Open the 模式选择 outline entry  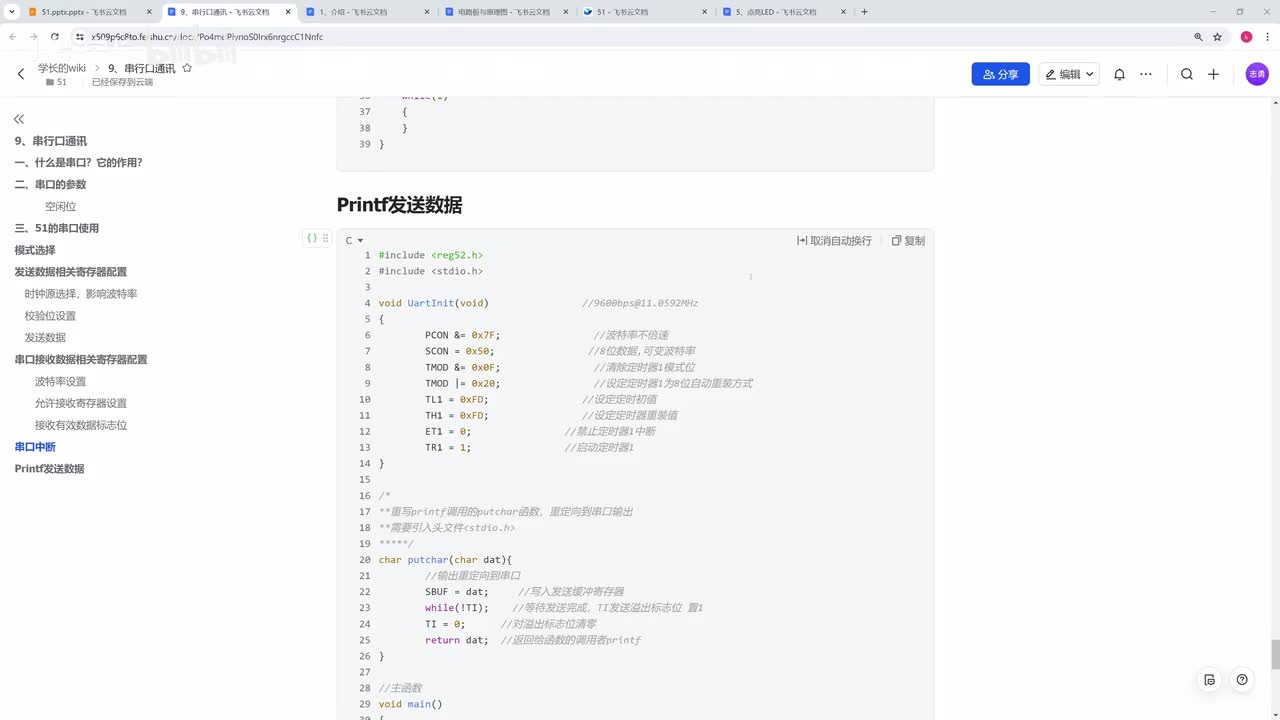pos(35,250)
